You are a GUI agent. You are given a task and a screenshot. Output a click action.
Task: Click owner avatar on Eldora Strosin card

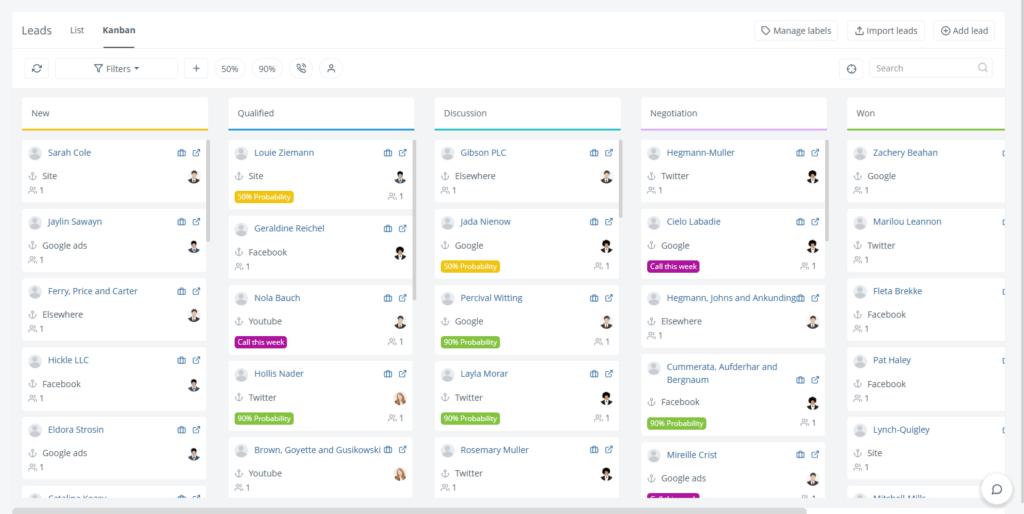(194, 454)
